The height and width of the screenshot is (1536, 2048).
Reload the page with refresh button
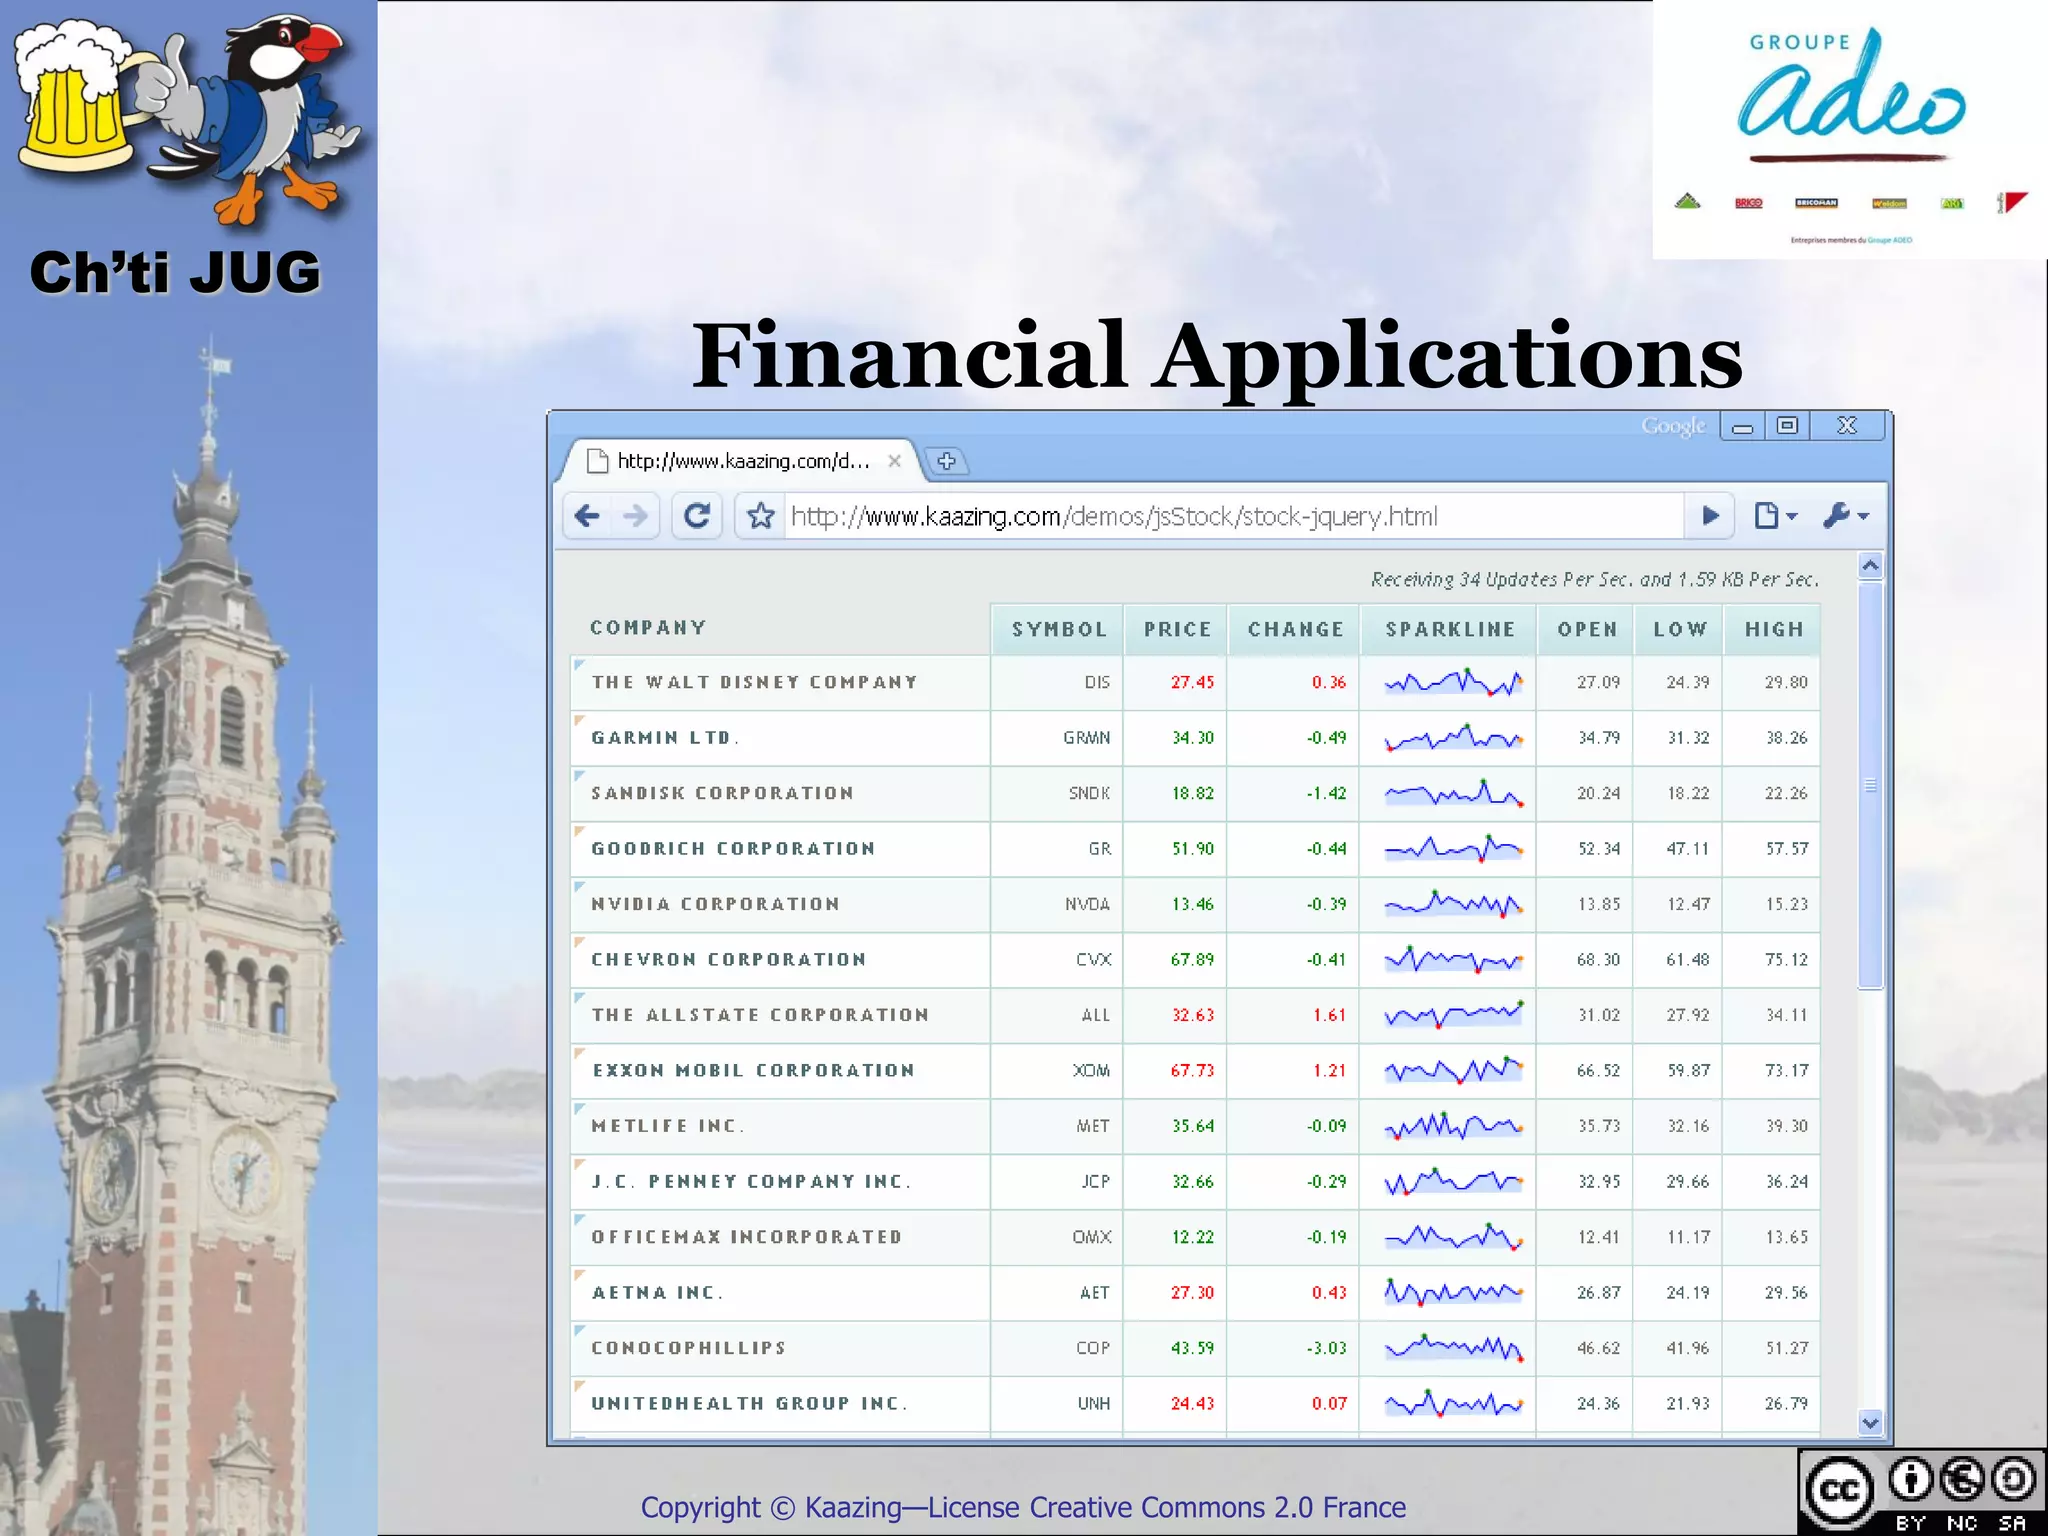coord(697,516)
